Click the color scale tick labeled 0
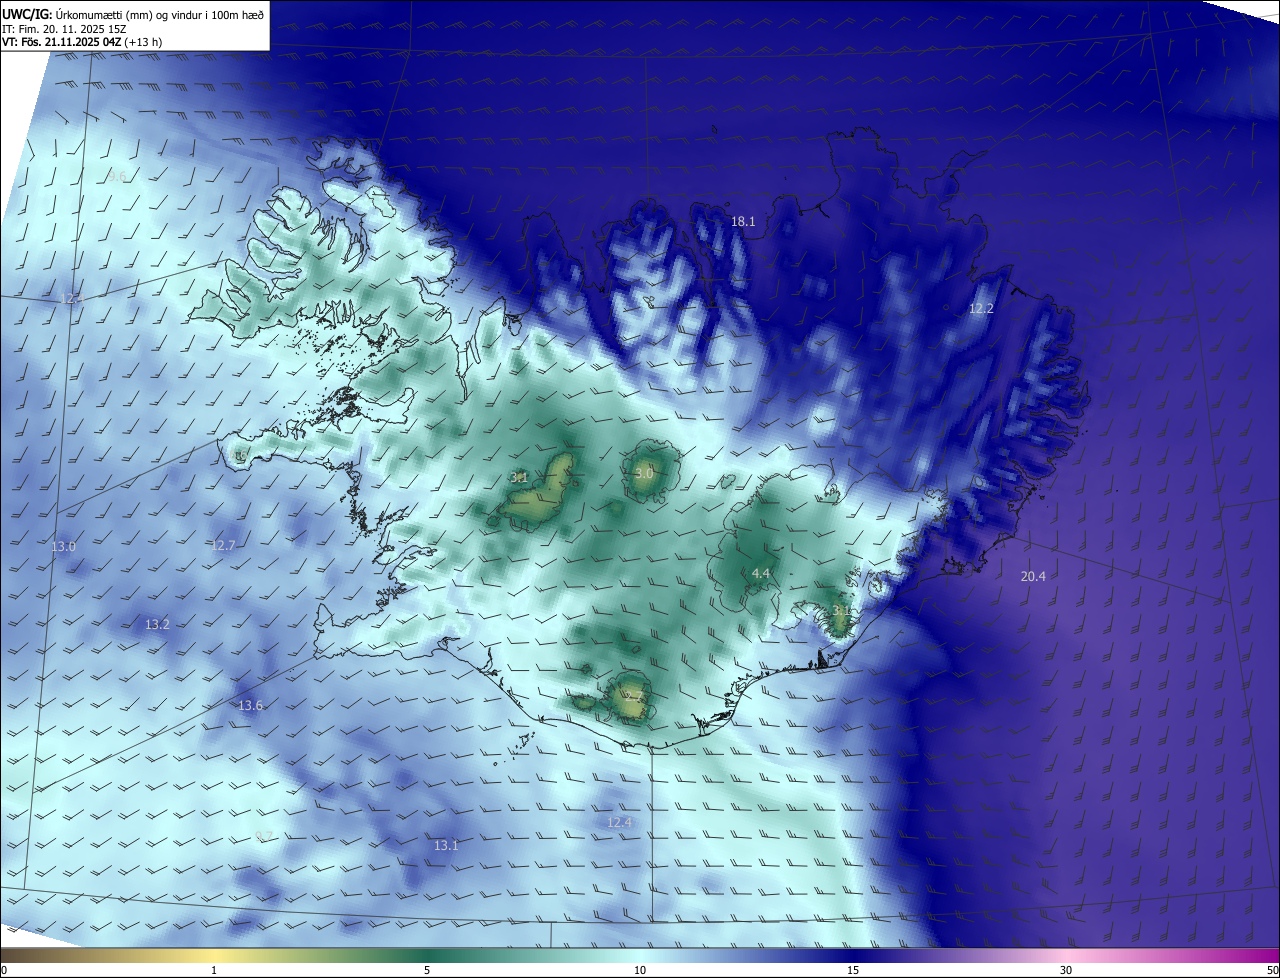This screenshot has height=978, width=1280. click(4, 970)
